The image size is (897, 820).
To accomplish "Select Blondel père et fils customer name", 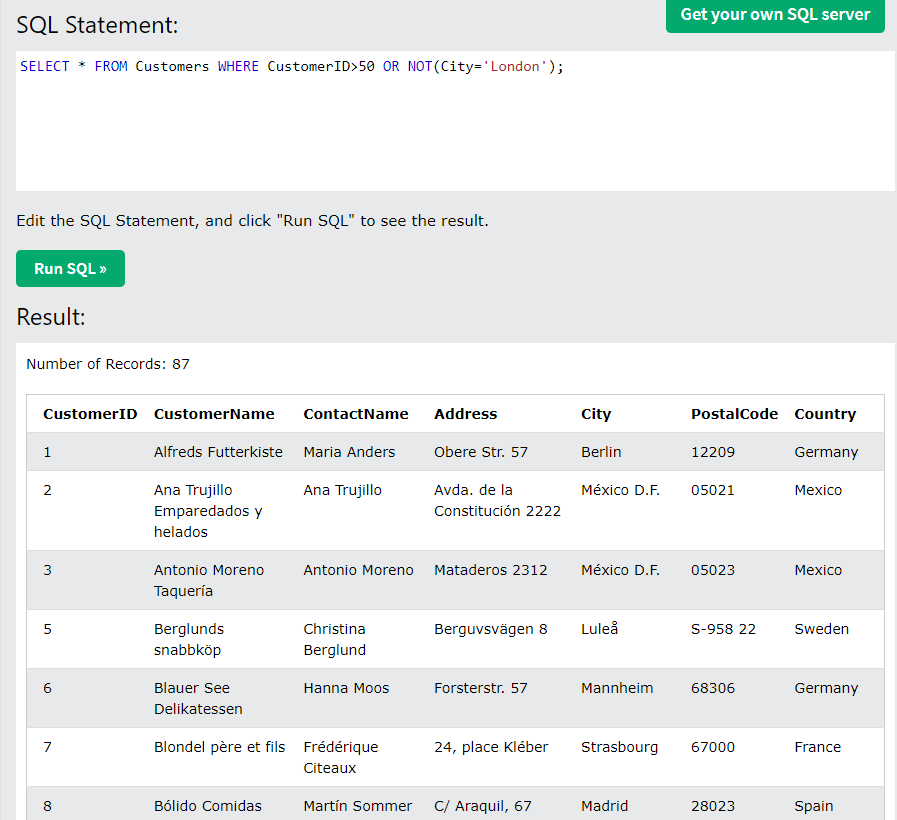I will 219,747.
